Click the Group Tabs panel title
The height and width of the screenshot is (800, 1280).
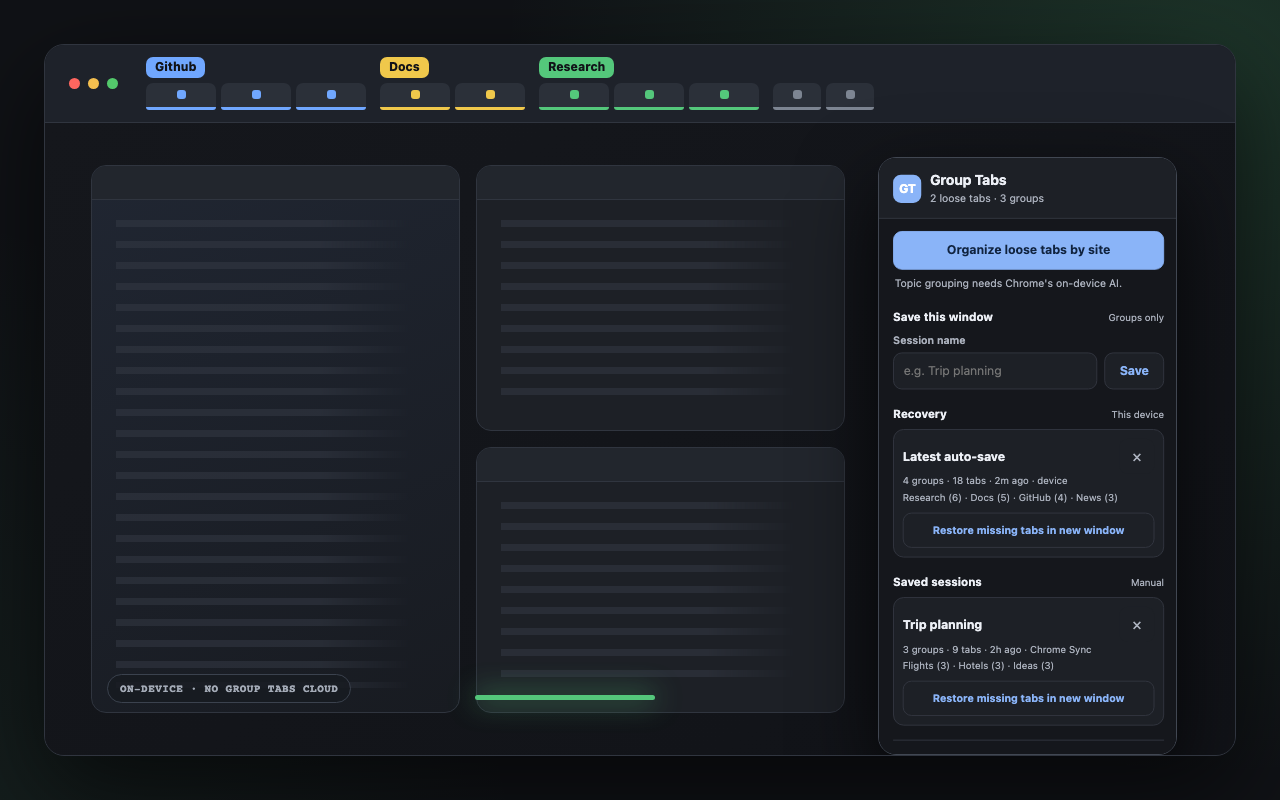tap(968, 180)
